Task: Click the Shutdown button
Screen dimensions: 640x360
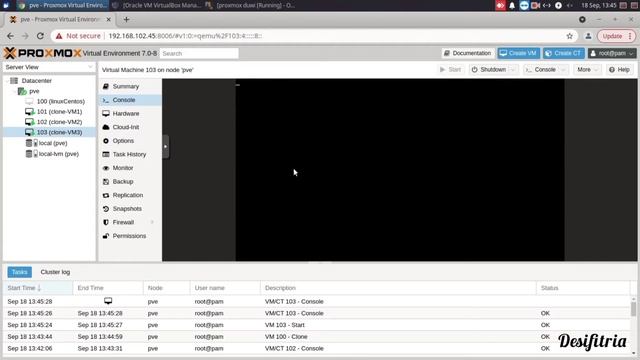Action: pos(489,70)
